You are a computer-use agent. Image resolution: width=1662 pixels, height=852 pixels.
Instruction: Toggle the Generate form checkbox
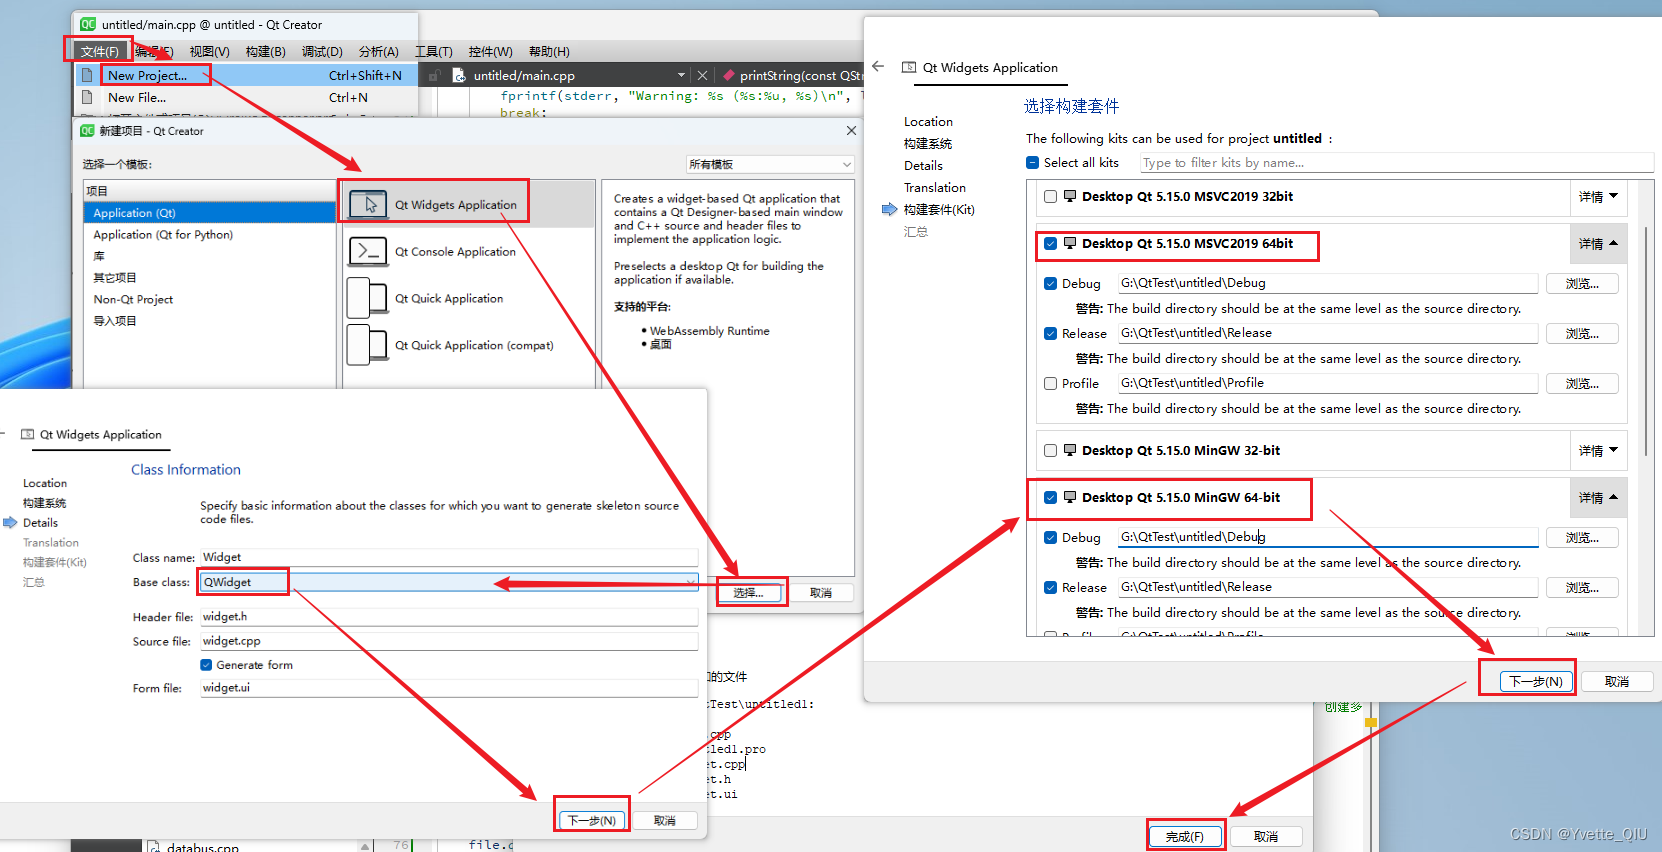click(206, 665)
